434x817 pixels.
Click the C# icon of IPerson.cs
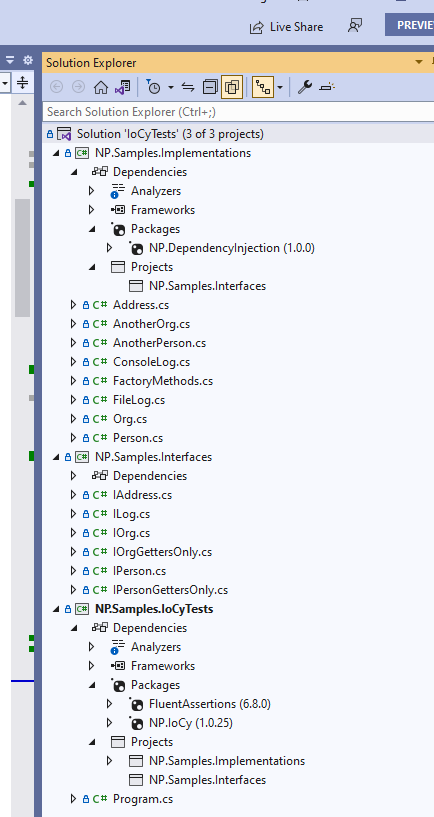point(100,571)
